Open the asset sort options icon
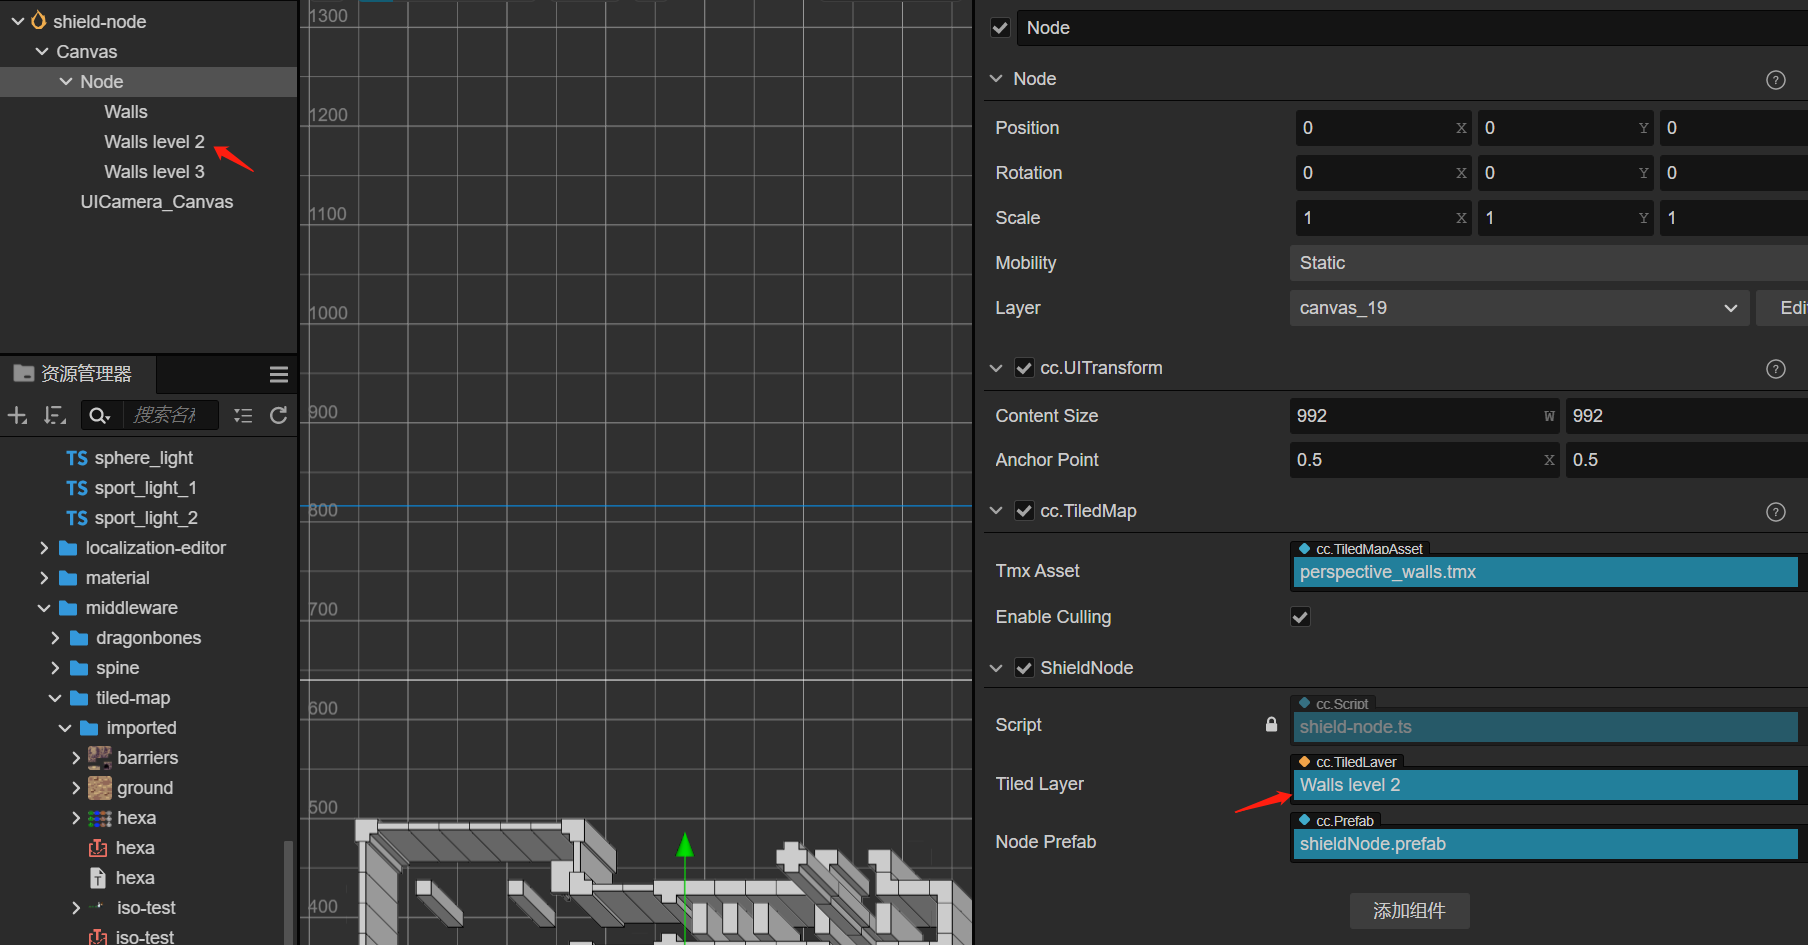 (x=55, y=415)
